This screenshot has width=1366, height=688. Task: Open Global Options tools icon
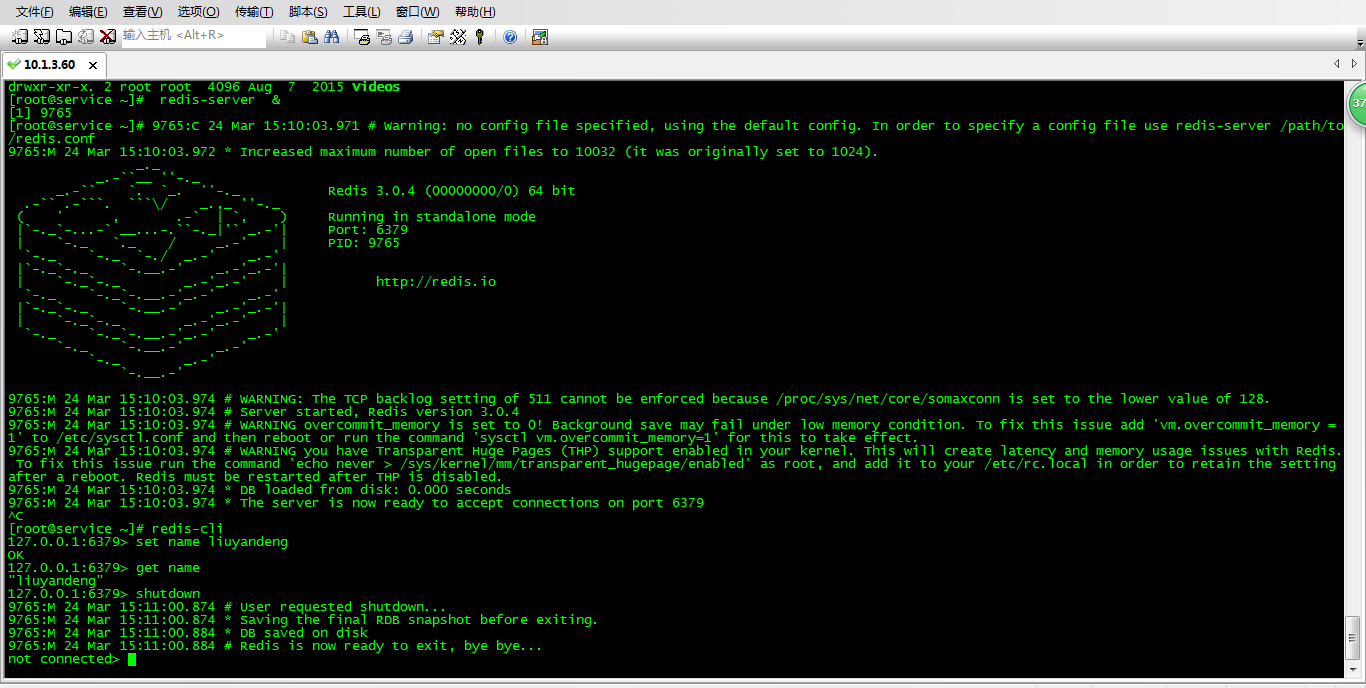(x=458, y=37)
